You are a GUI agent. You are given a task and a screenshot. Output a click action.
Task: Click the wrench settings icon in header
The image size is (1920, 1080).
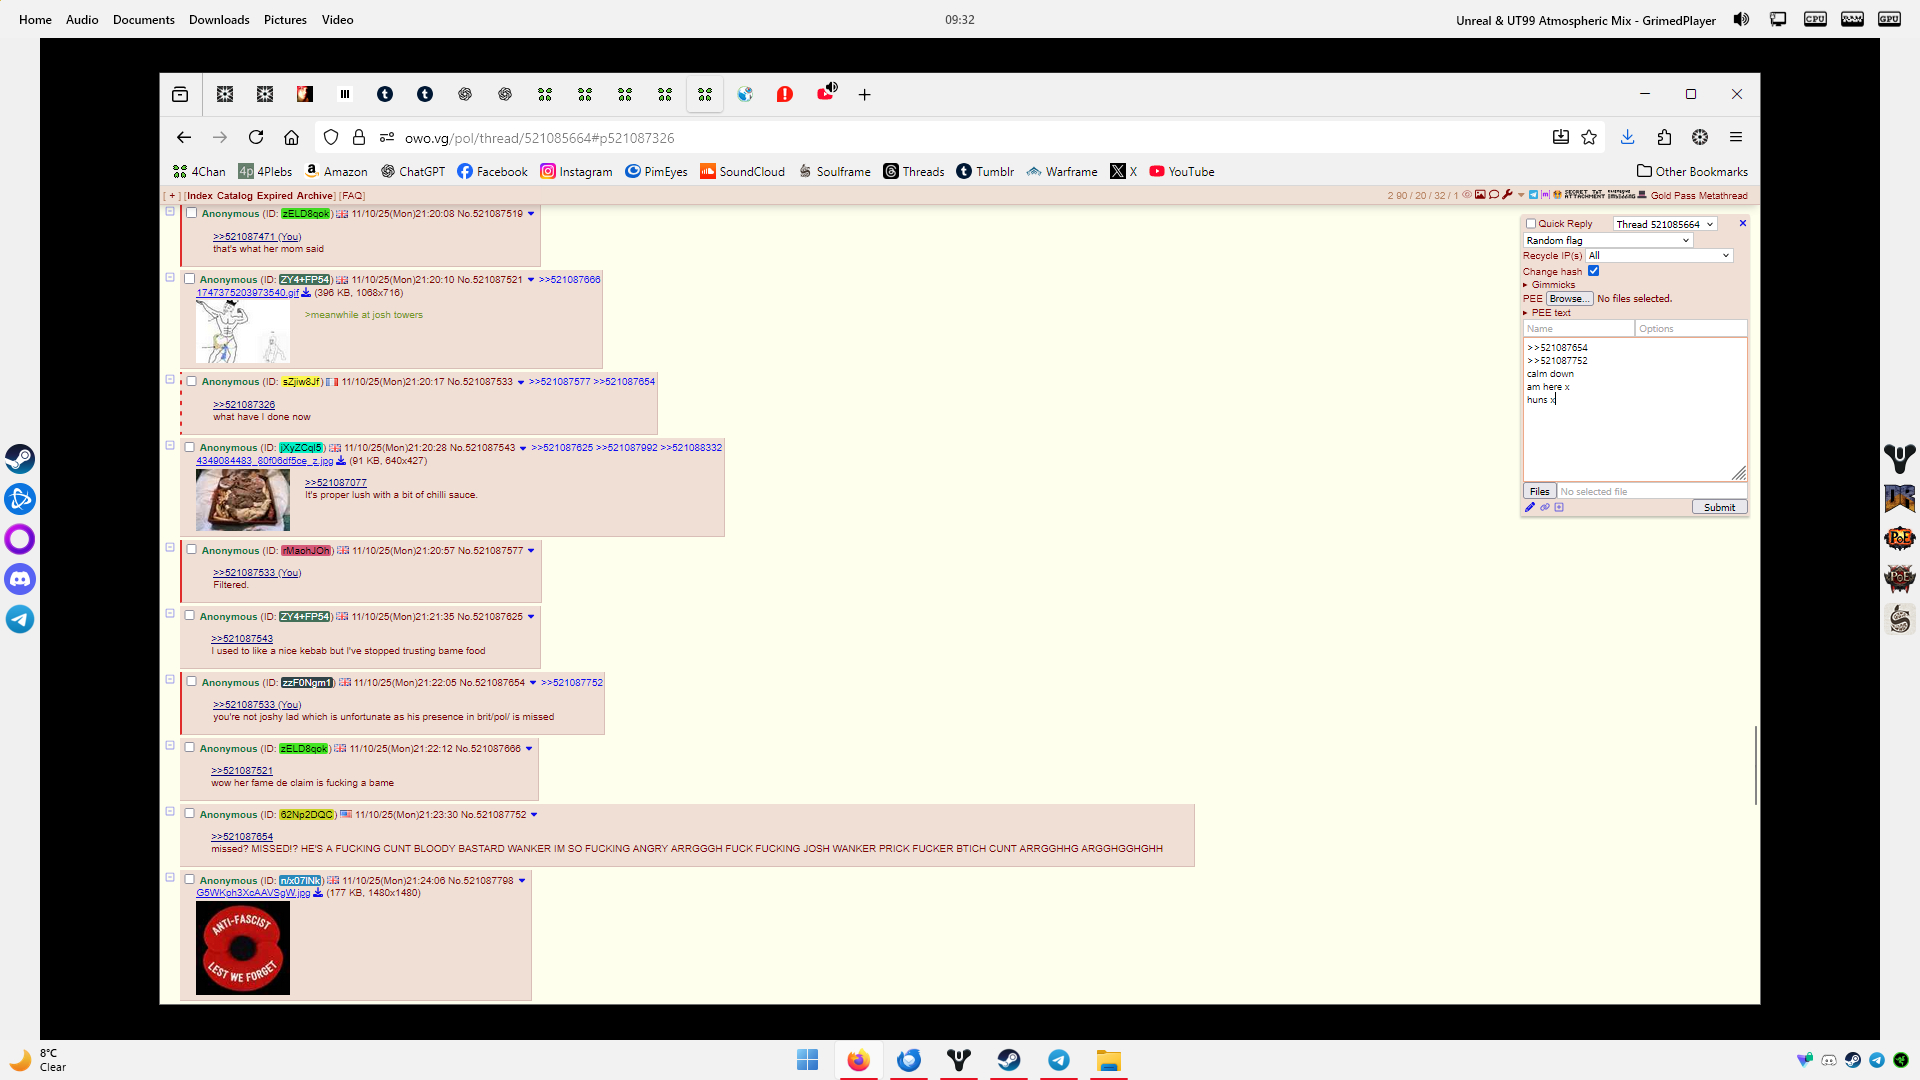click(1507, 195)
